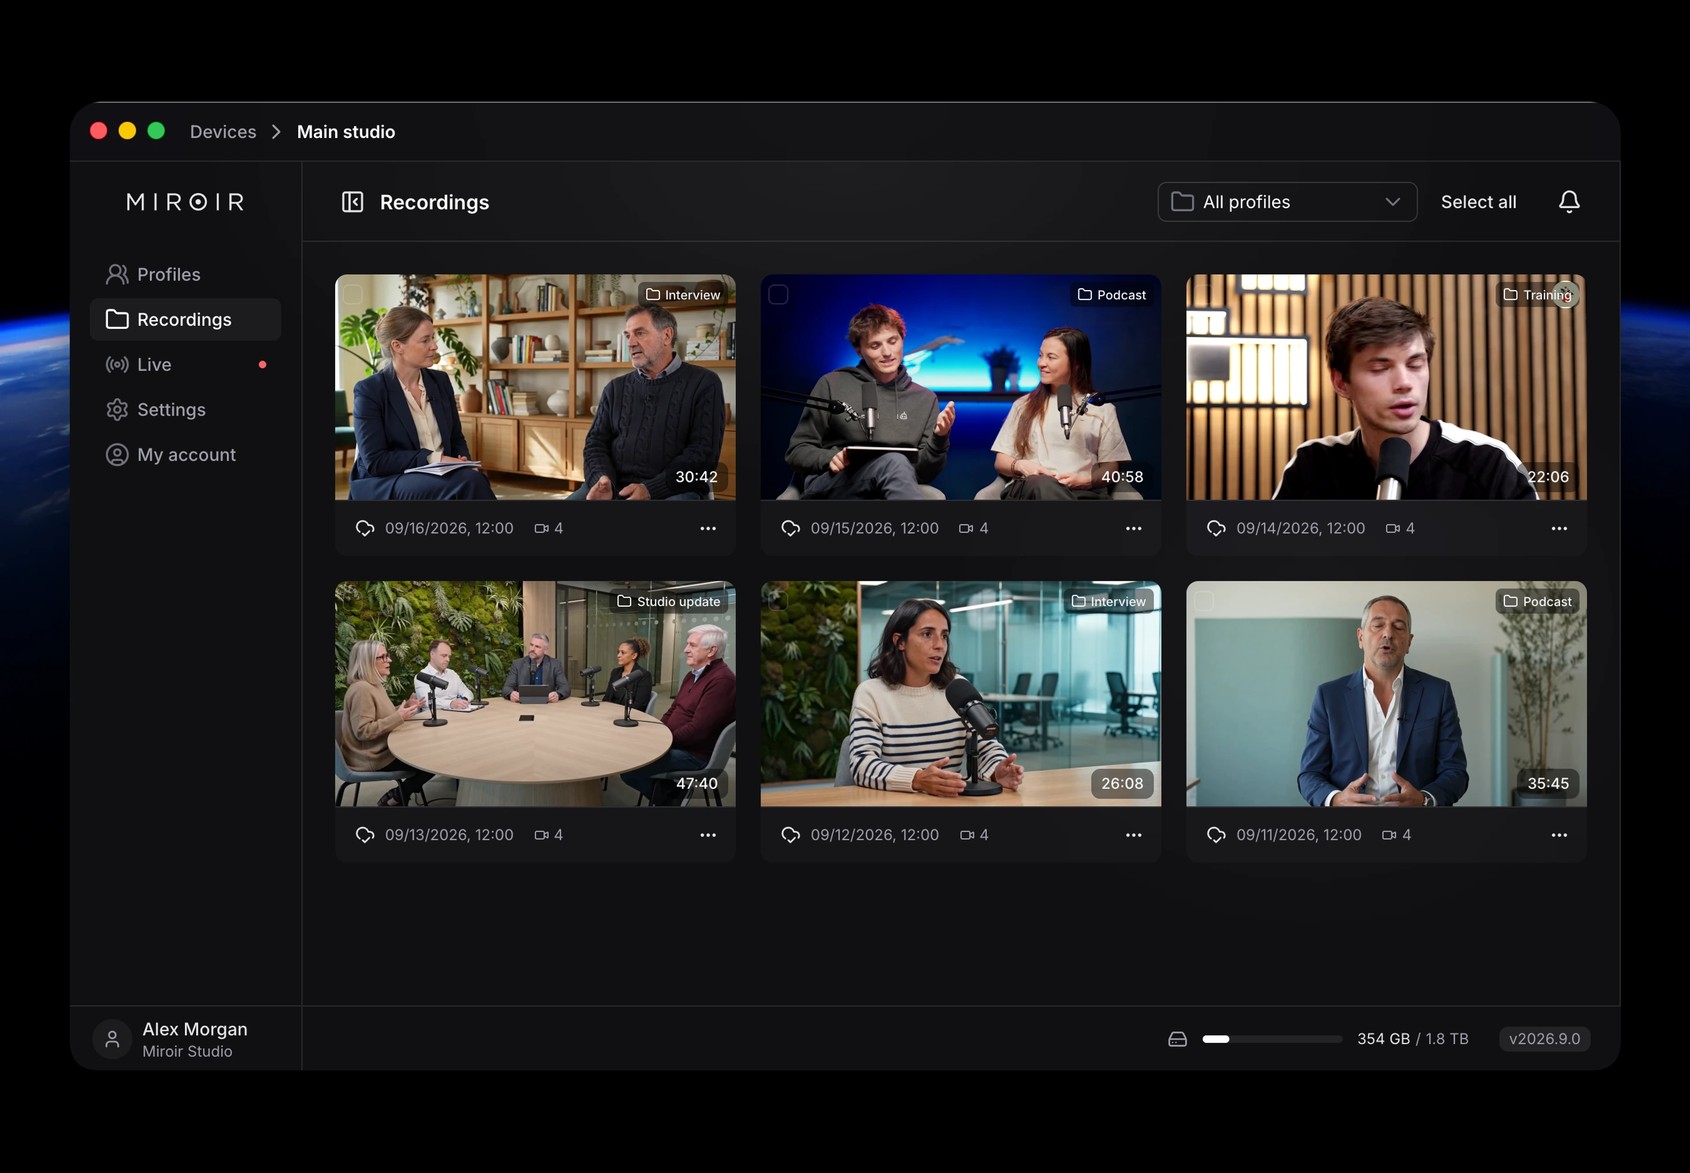The height and width of the screenshot is (1173, 1690).
Task: Open more options for 09/13/2026 recording
Action: 708,835
